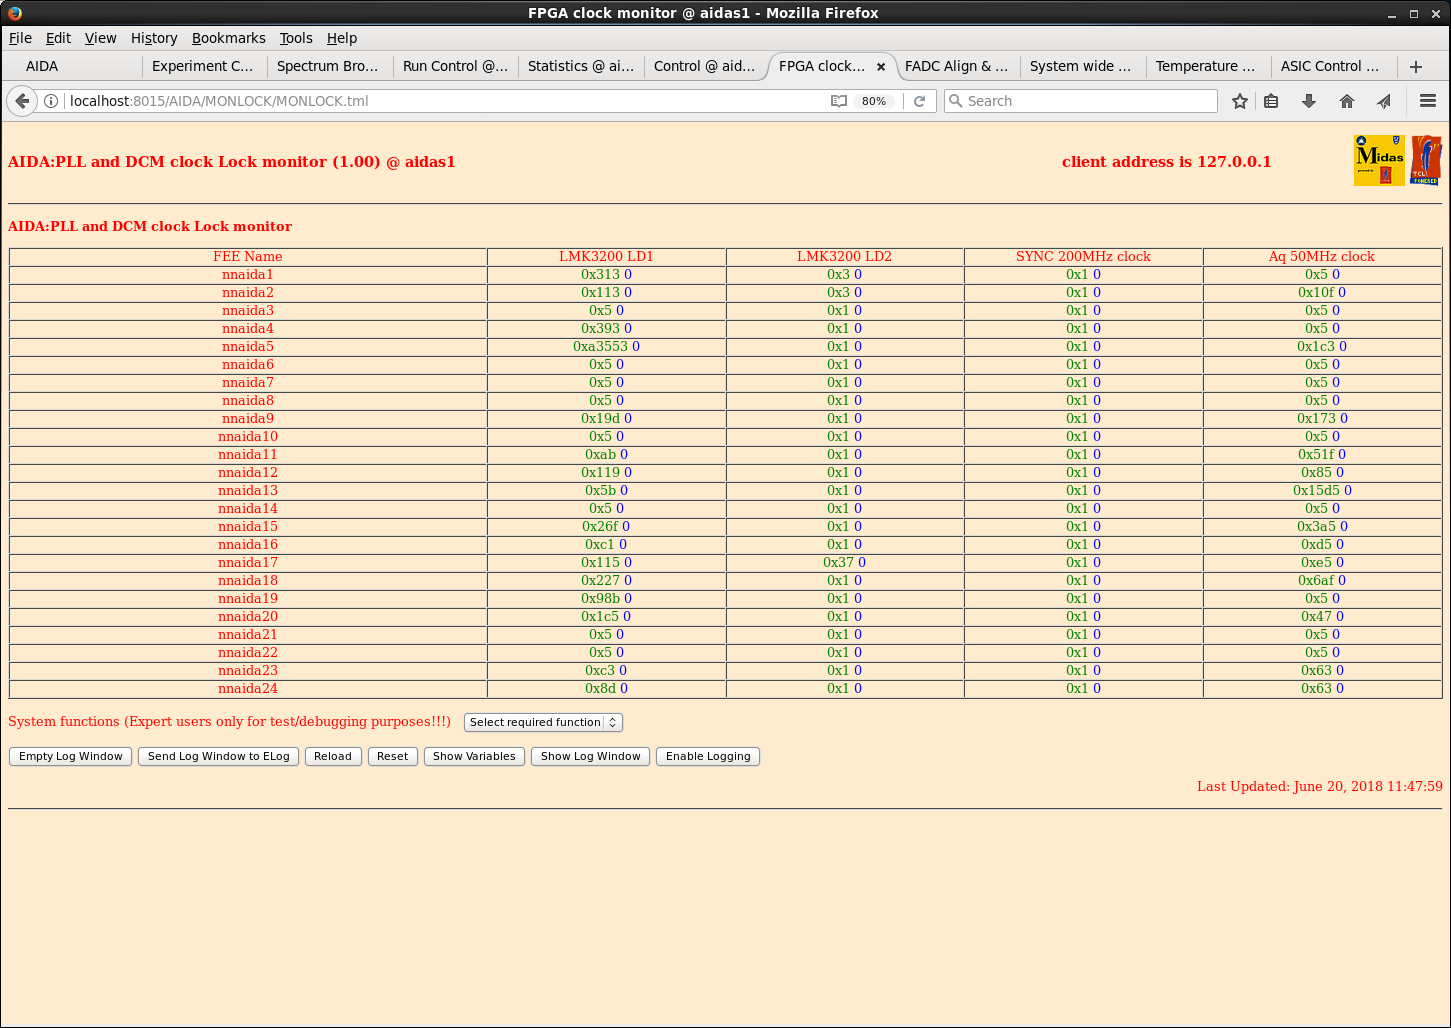Go to the Firefox home page icon
The image size is (1451, 1028).
click(1347, 101)
